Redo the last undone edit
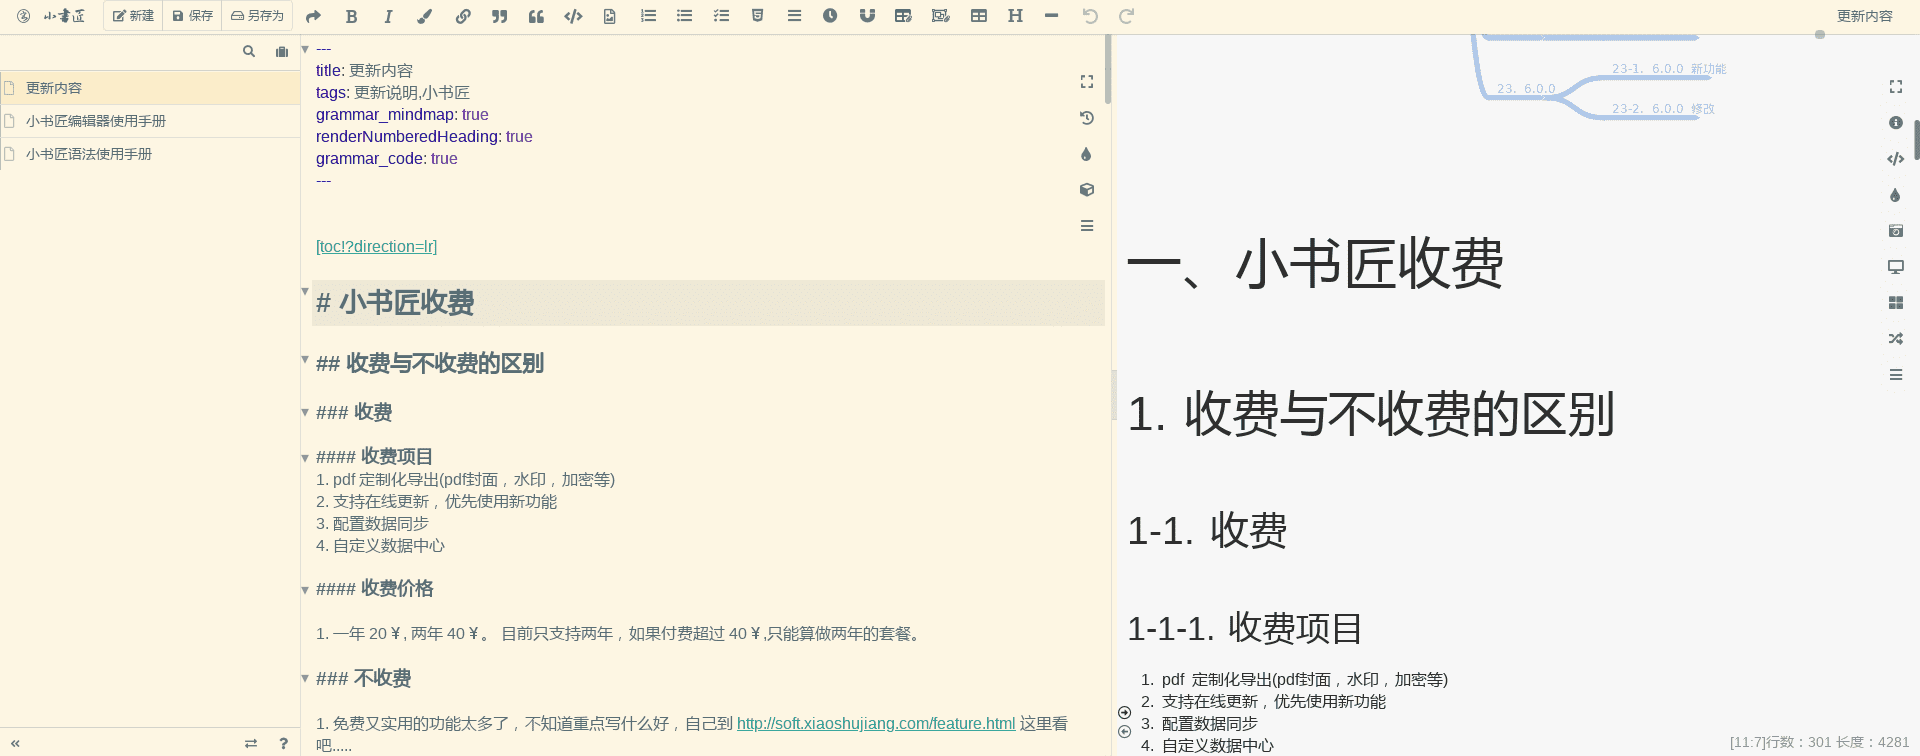The height and width of the screenshot is (756, 1920). point(1126,16)
